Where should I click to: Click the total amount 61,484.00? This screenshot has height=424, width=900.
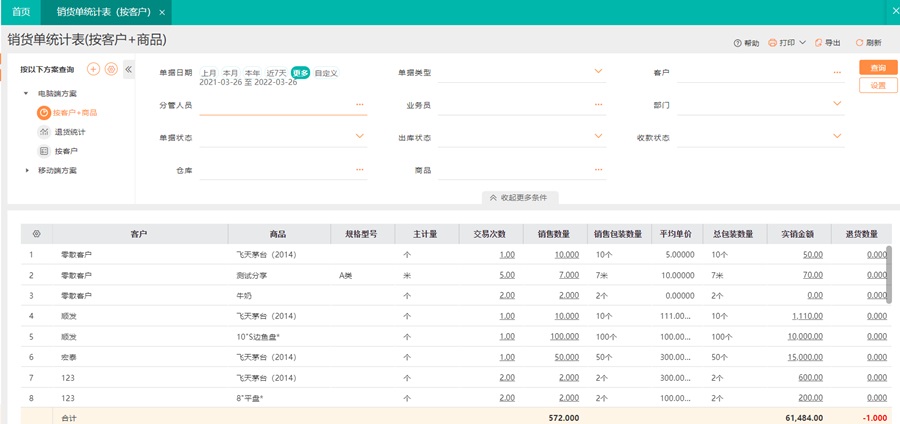[802, 418]
